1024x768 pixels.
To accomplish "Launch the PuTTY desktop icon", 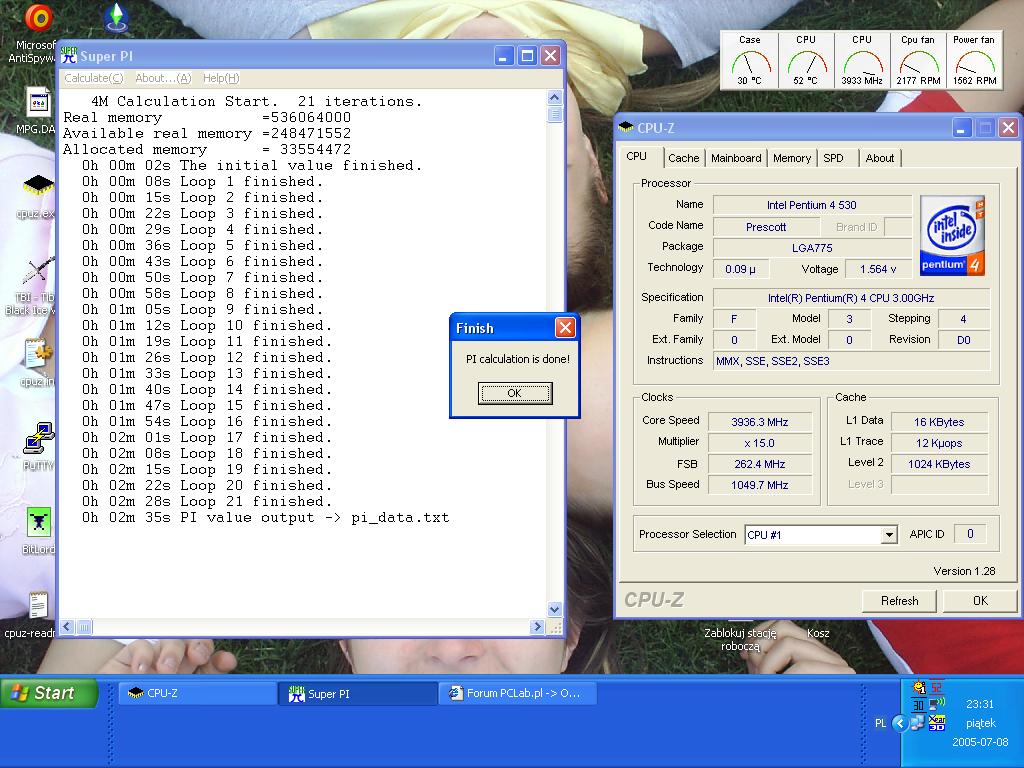I will pos(38,438).
